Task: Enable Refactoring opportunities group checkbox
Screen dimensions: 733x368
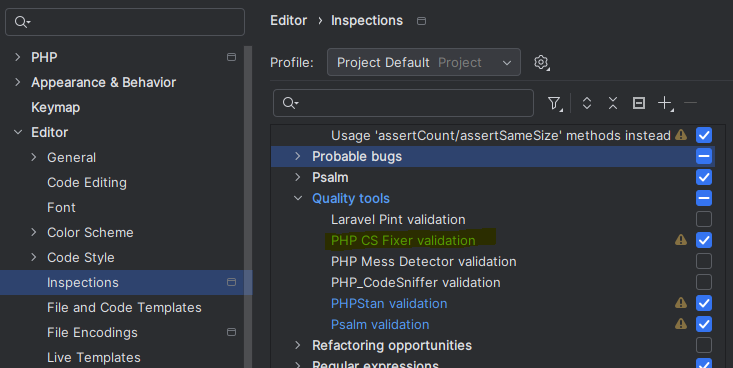Action: (x=704, y=345)
